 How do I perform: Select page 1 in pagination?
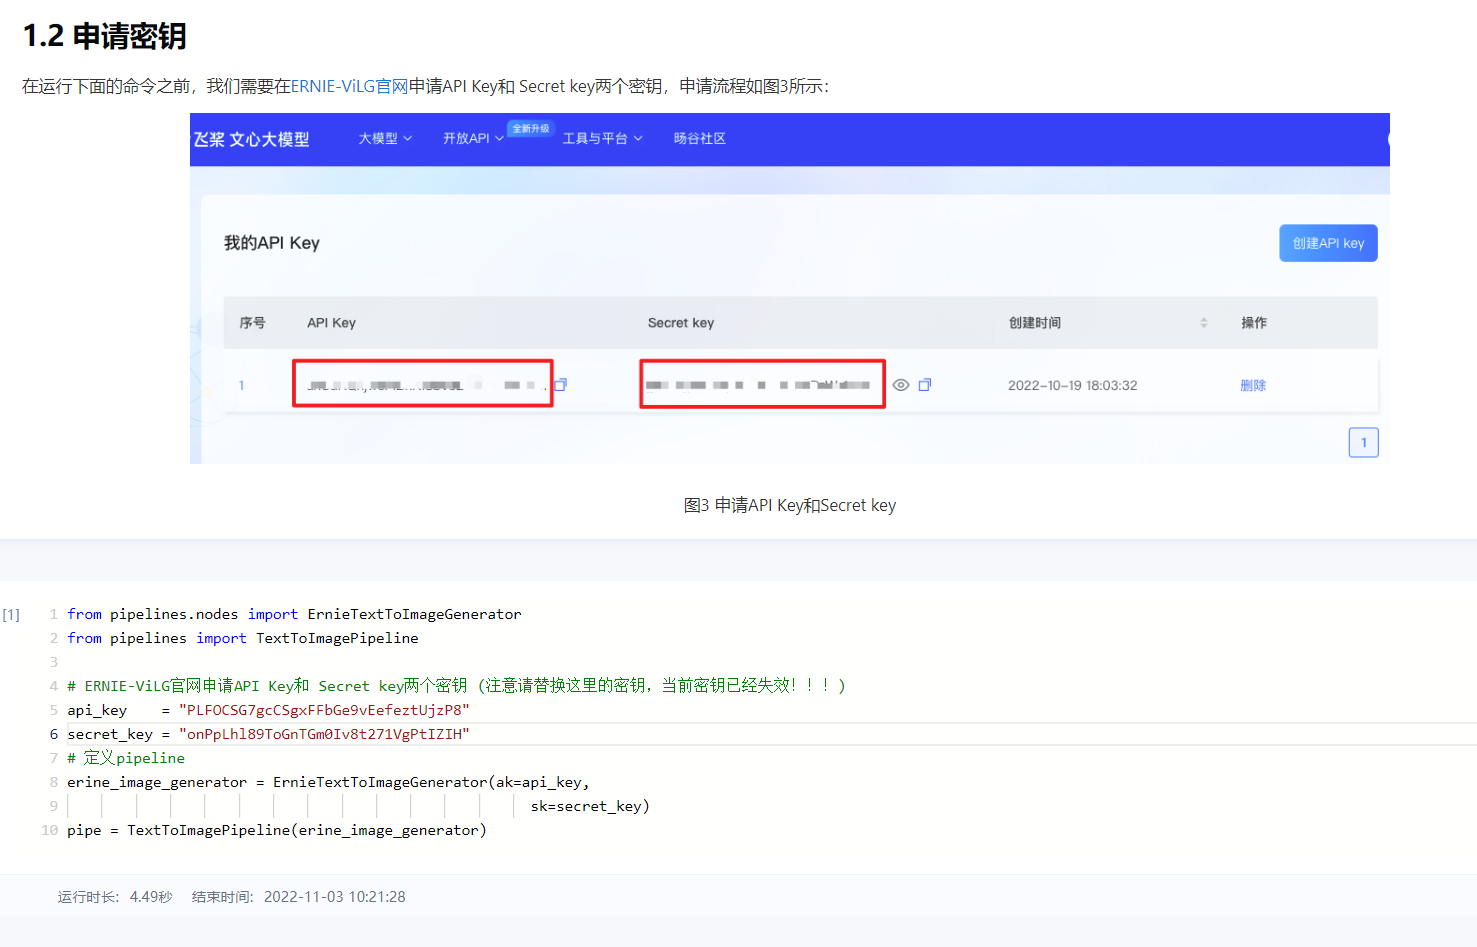point(1363,442)
